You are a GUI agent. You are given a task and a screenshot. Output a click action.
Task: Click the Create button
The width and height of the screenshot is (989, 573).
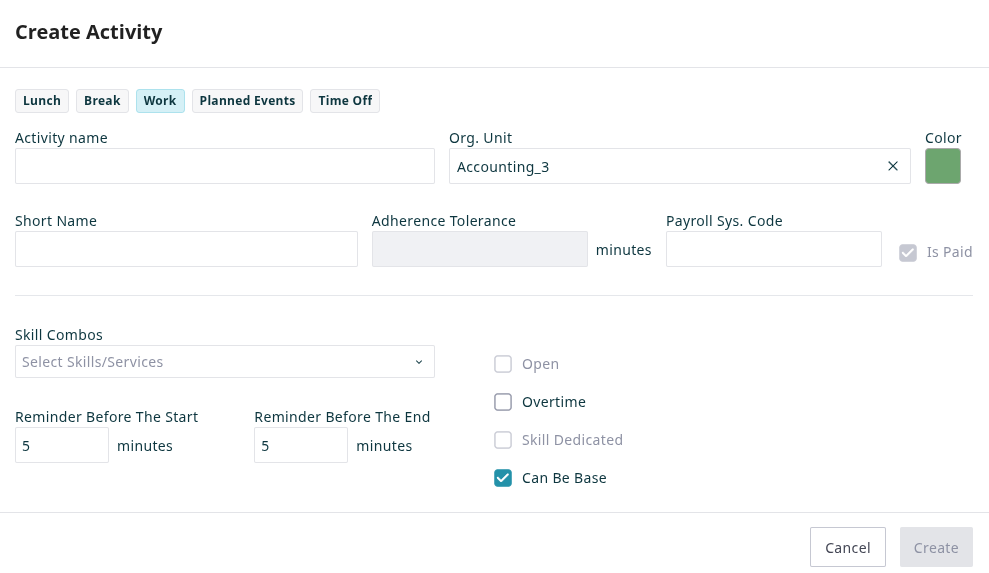pos(936,547)
